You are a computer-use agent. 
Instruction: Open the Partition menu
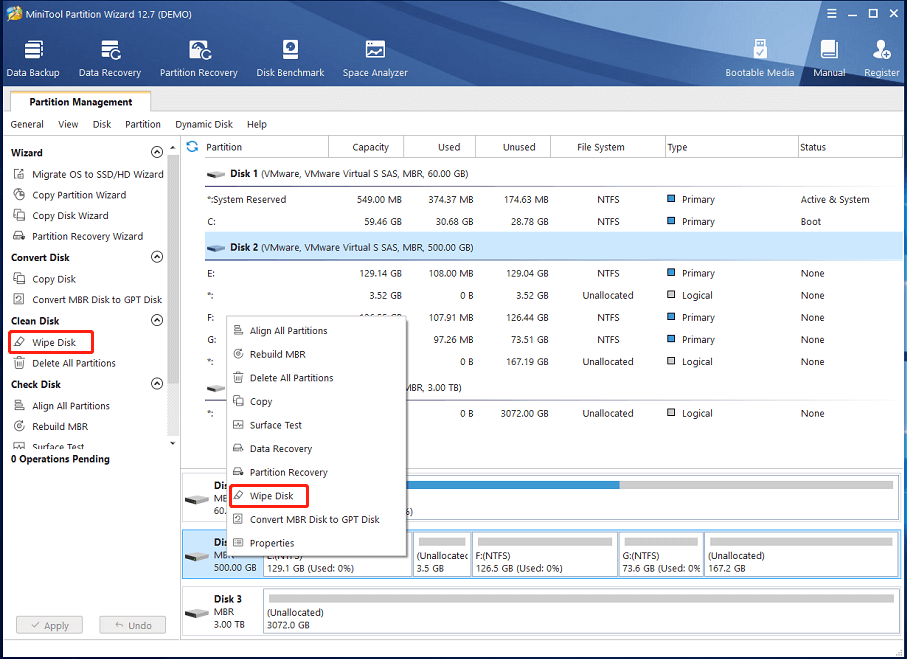(x=143, y=124)
